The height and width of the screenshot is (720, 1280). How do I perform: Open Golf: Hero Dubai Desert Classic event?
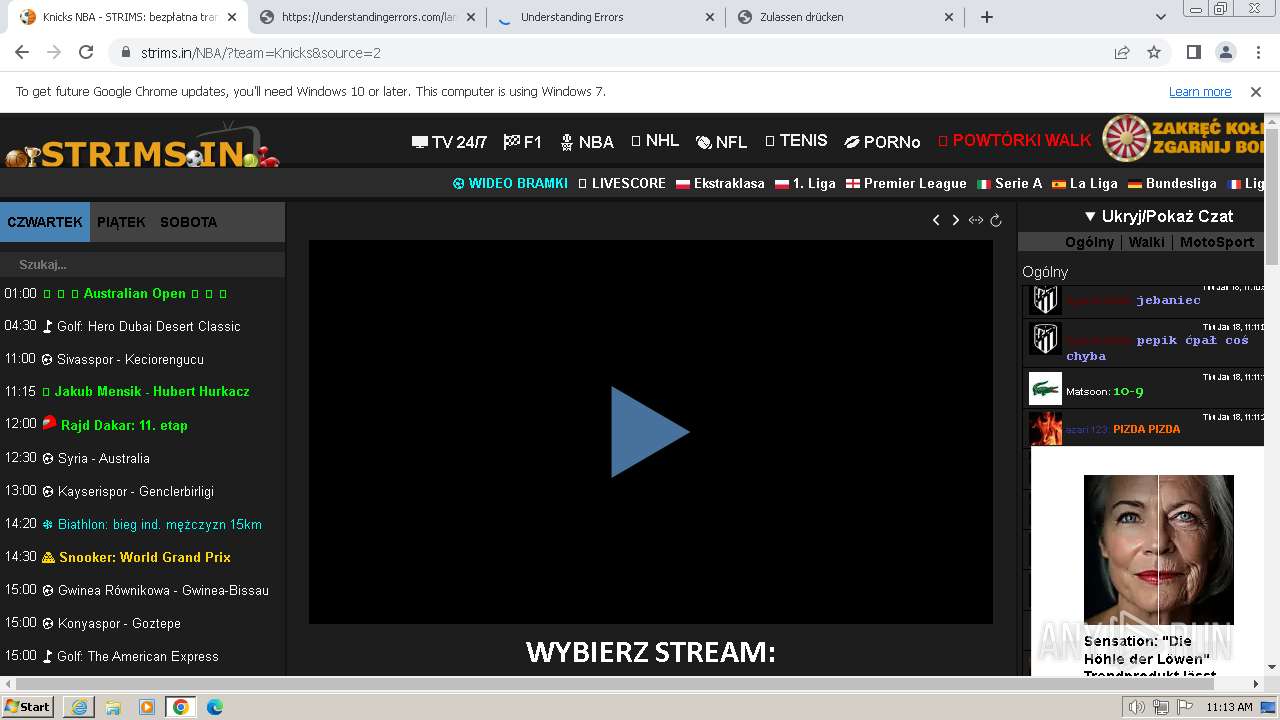coord(141,326)
